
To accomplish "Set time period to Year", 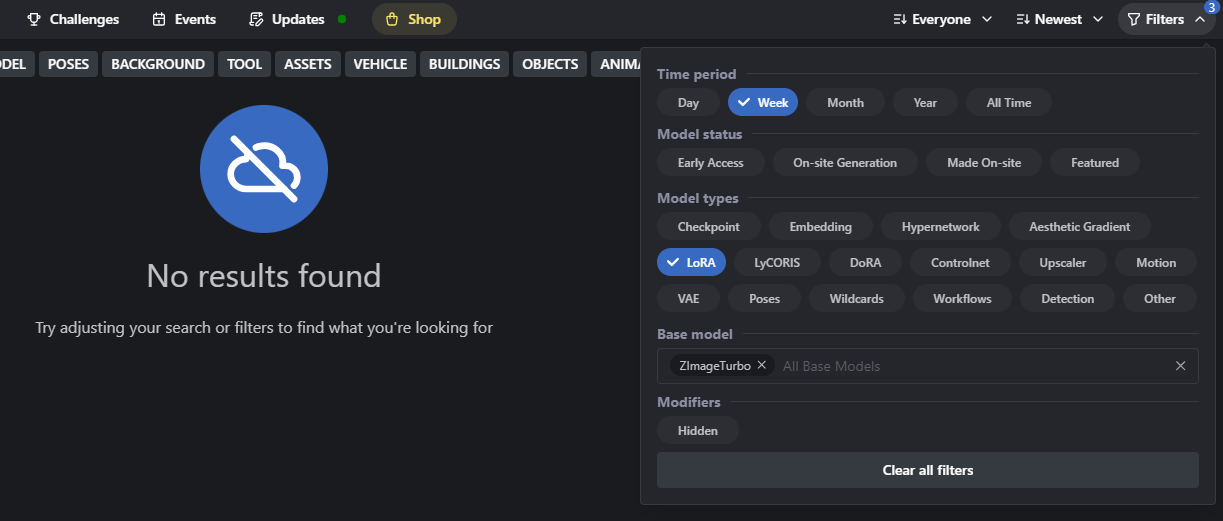I will coord(925,102).
